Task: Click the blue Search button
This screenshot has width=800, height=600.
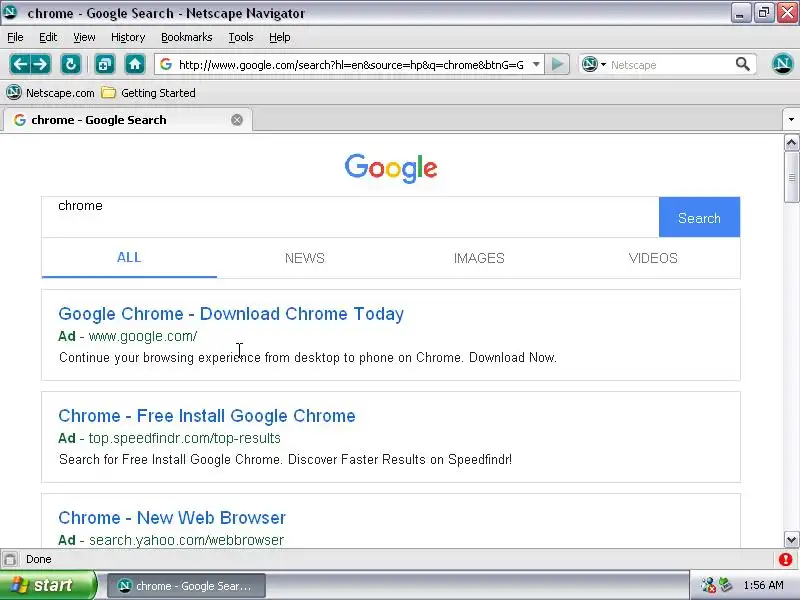Action: [699, 217]
